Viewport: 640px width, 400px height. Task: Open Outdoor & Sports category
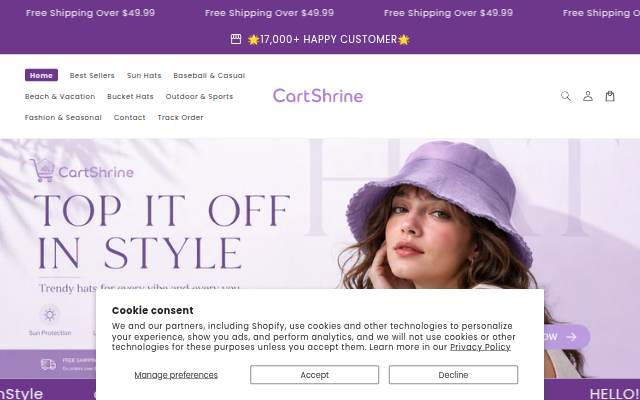click(x=199, y=97)
